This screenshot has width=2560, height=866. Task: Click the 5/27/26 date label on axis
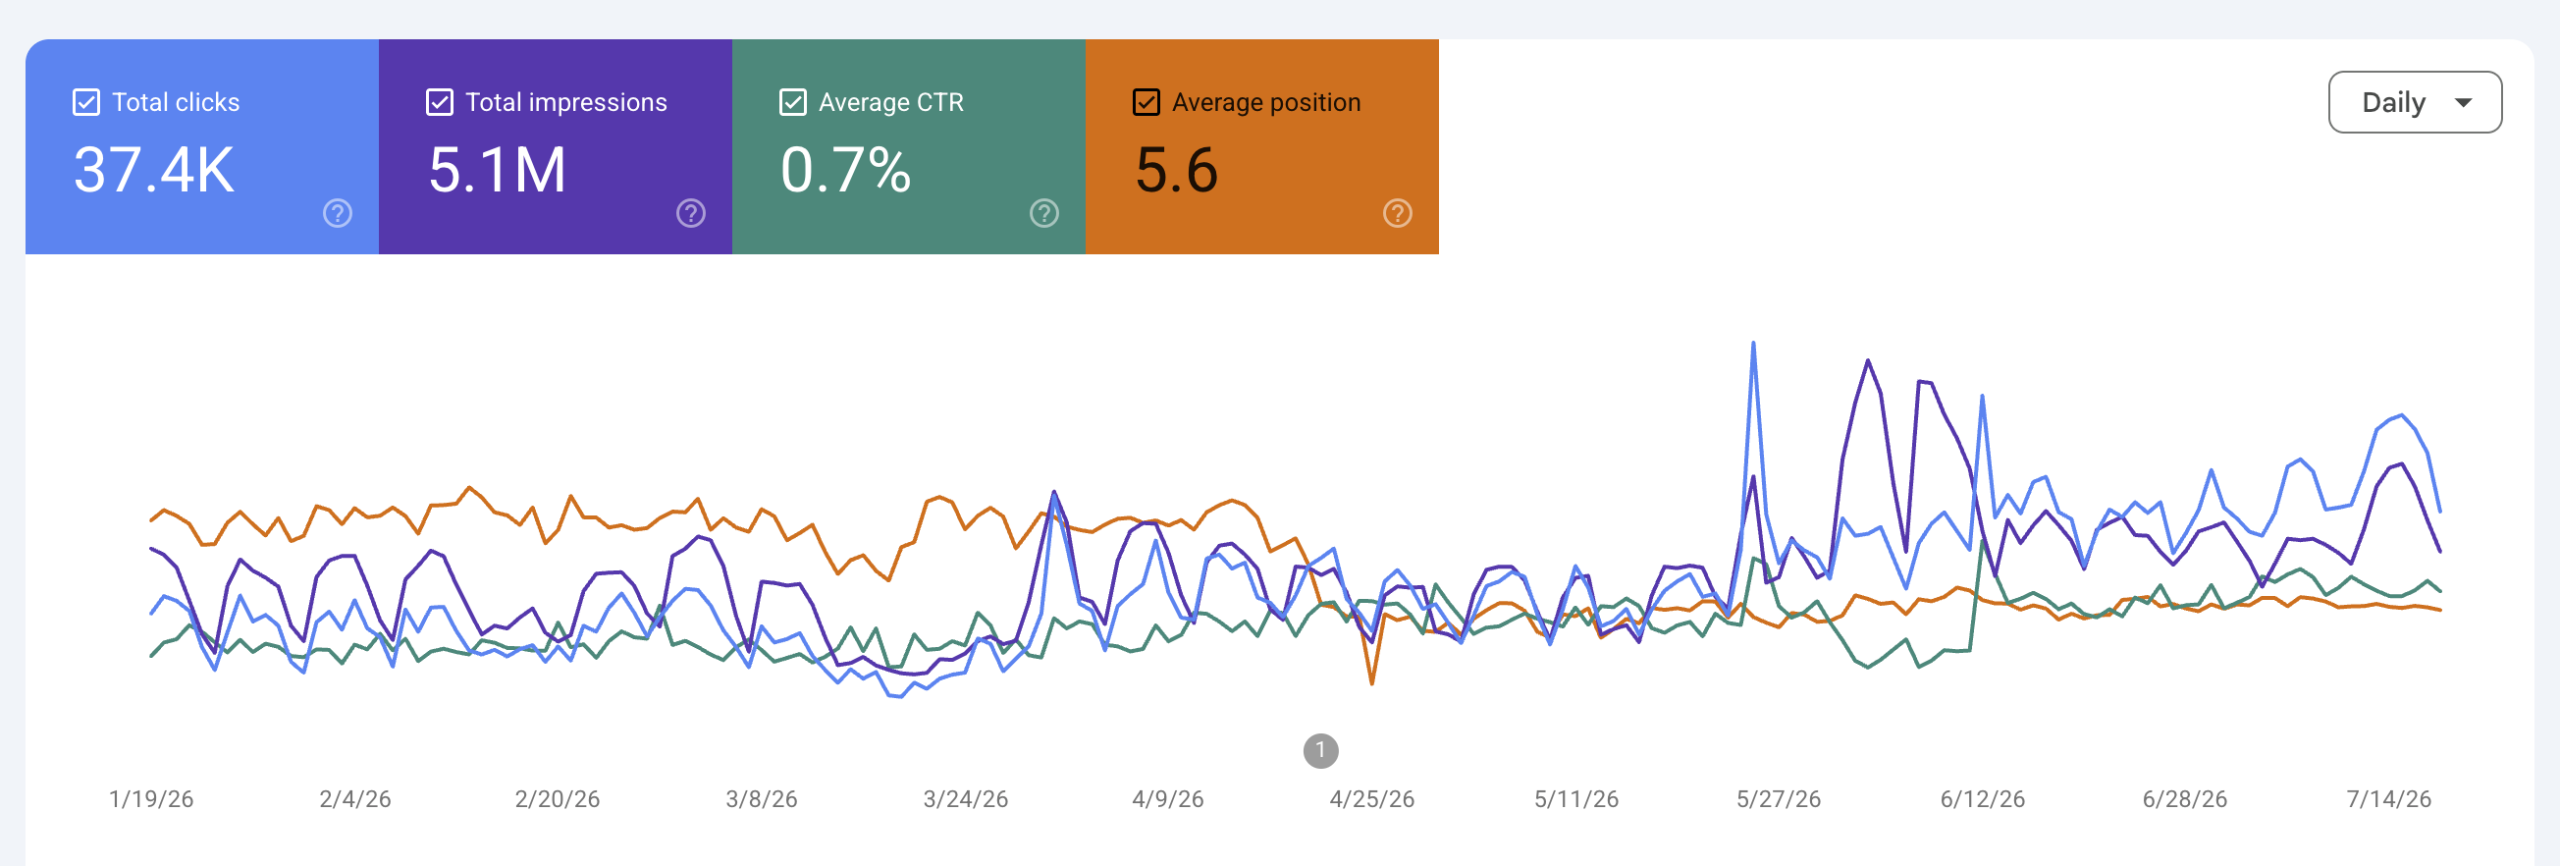(x=1778, y=799)
